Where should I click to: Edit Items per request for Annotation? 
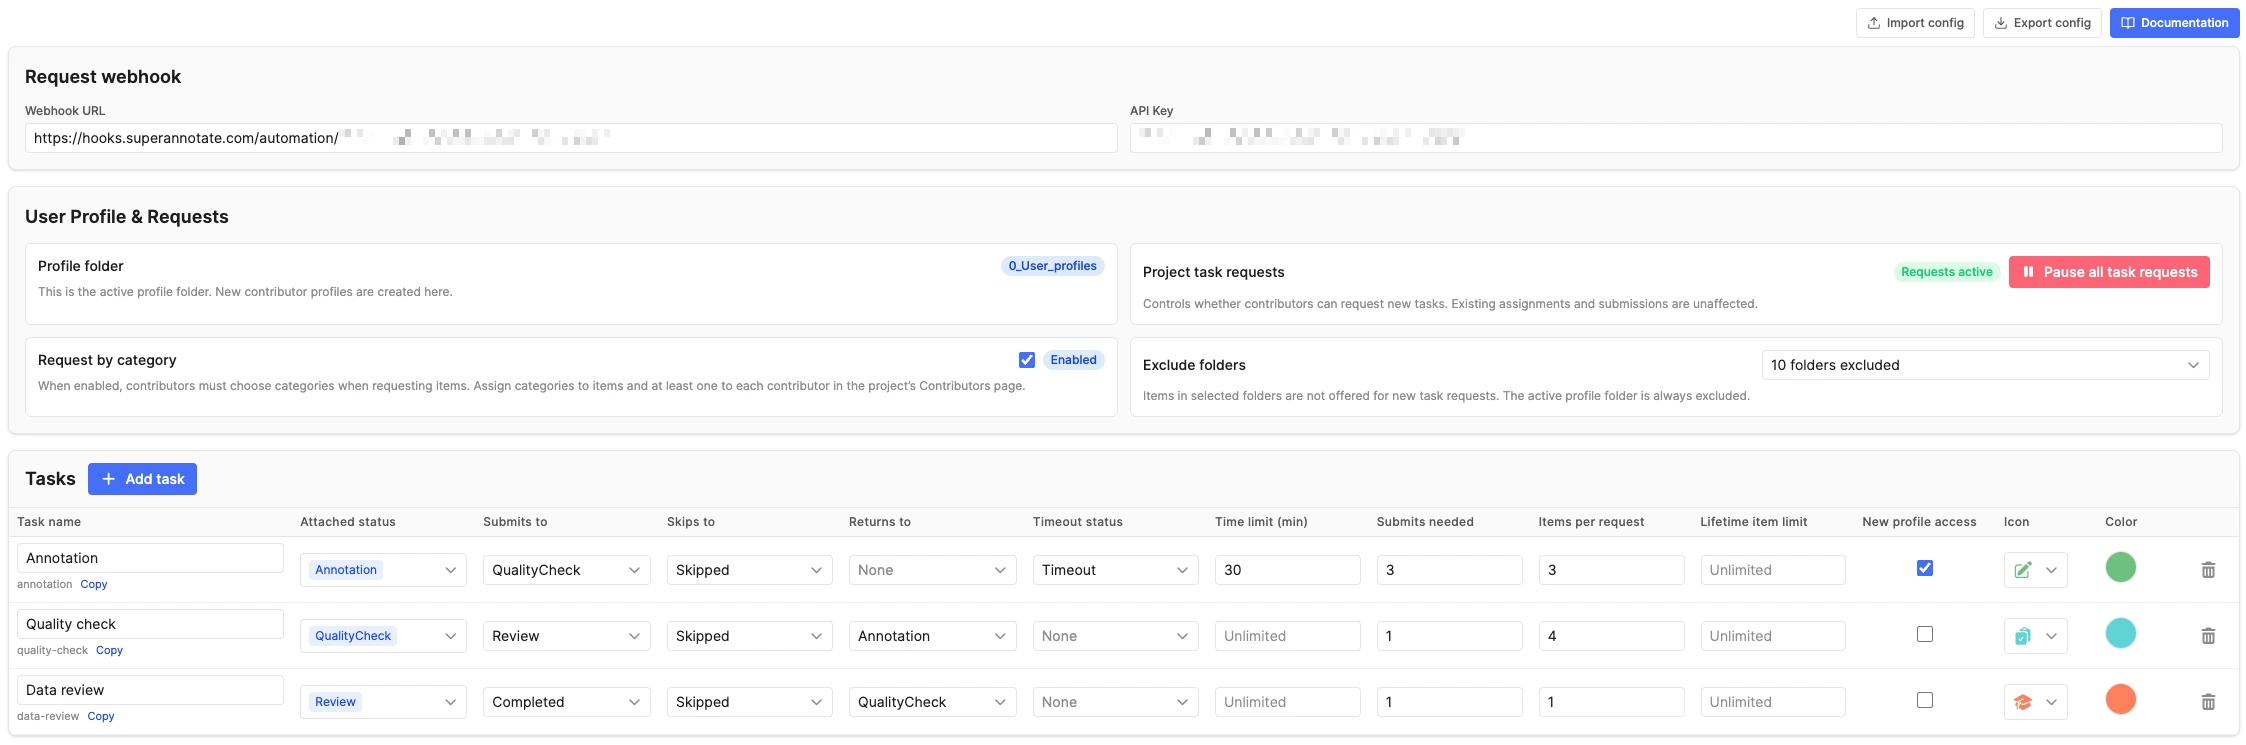pos(1611,570)
